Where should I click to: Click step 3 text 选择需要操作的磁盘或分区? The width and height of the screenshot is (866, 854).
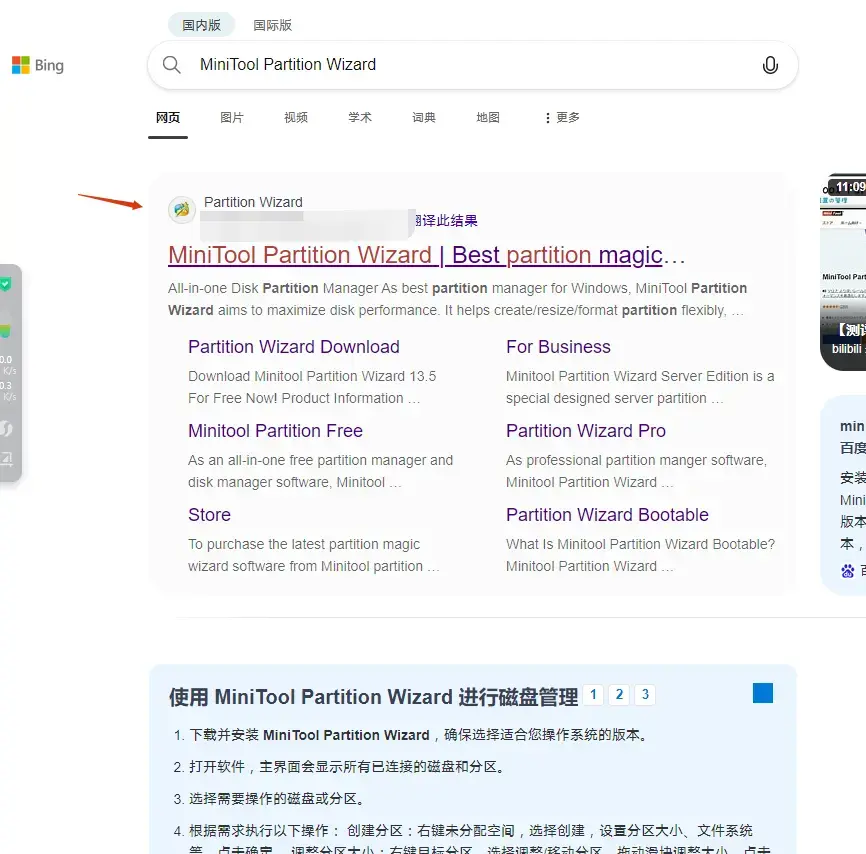276,799
